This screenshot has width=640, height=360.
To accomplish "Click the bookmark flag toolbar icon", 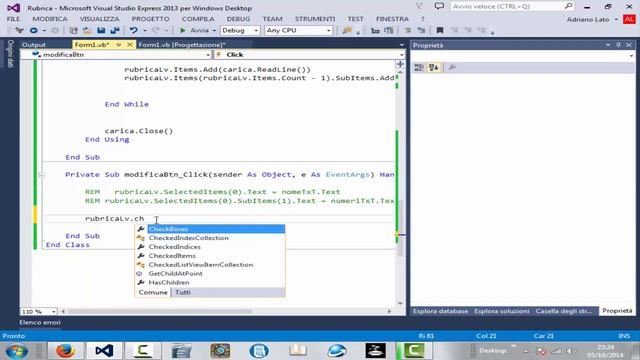I will (440, 30).
